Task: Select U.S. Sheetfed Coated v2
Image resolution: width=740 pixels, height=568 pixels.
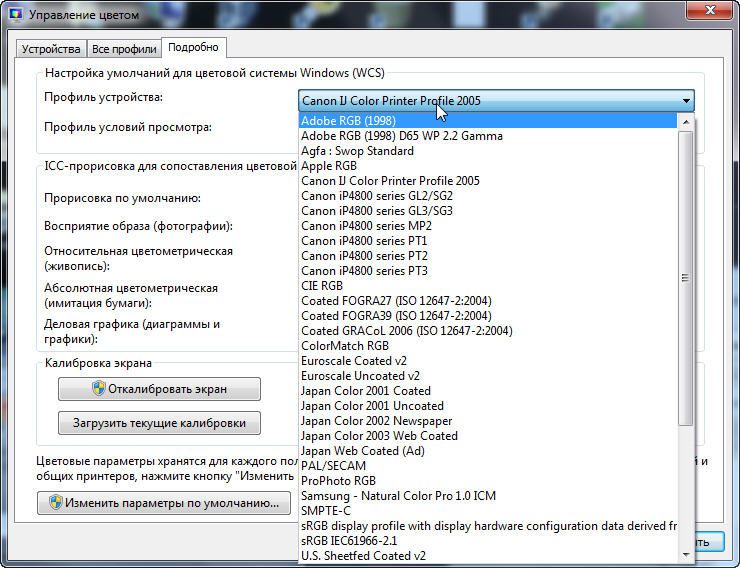Action: [488, 556]
